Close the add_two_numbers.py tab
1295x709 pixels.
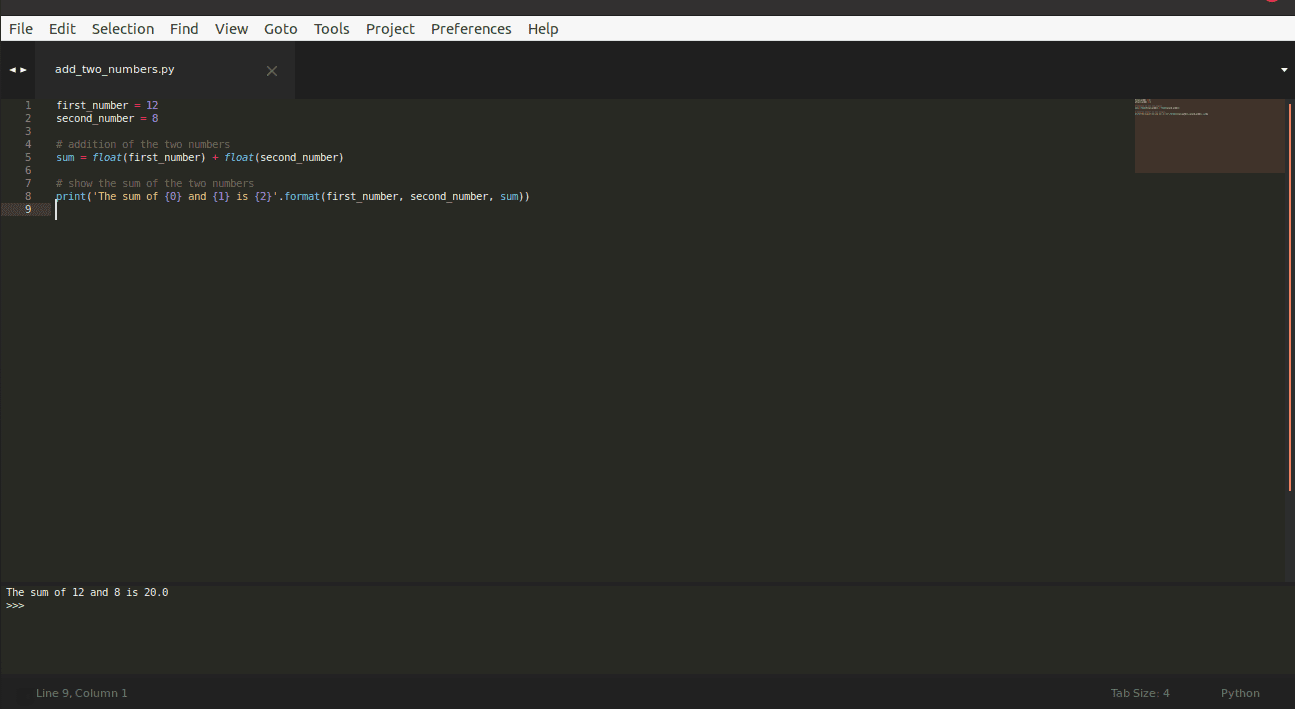(x=271, y=70)
